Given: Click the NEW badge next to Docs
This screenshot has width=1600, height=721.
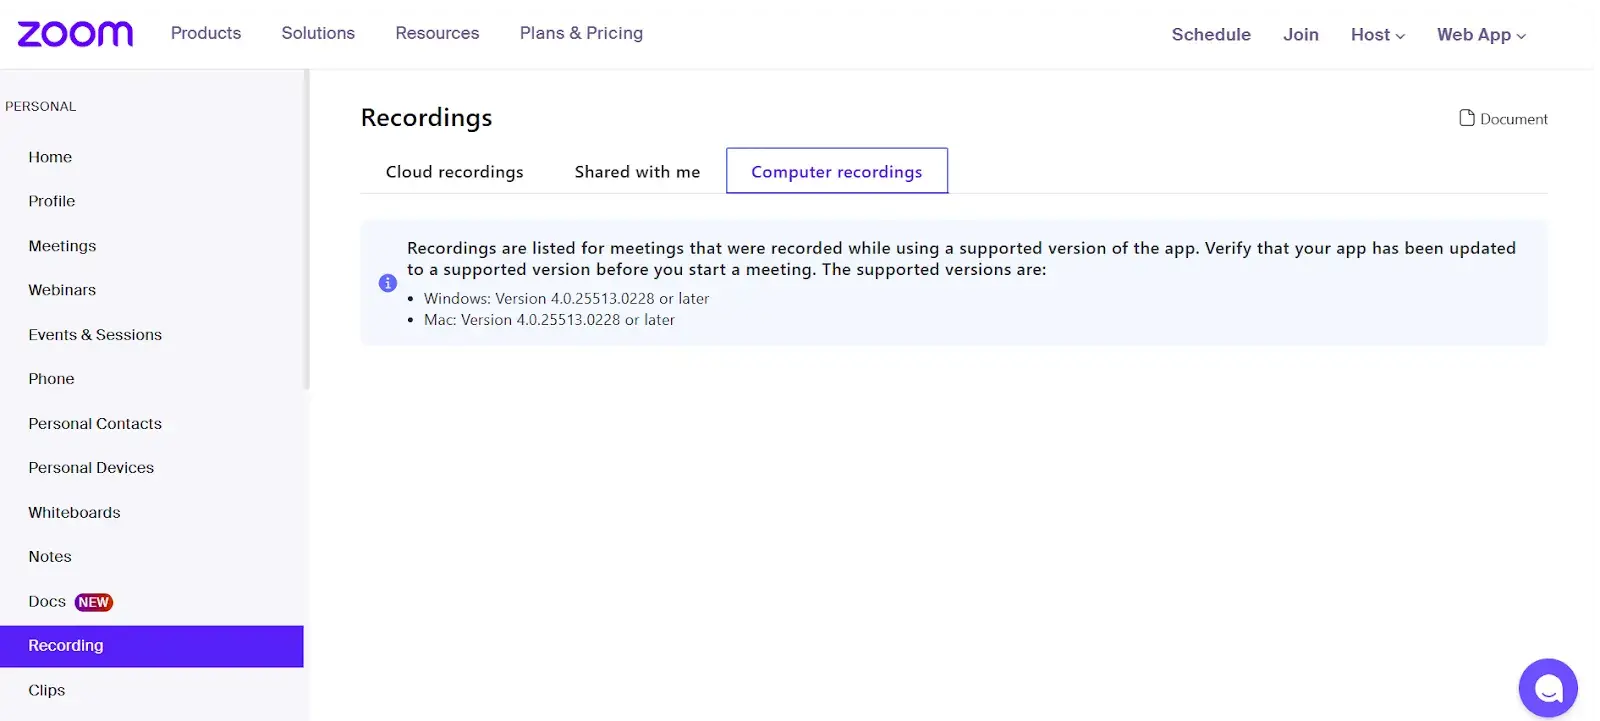Looking at the screenshot, I should pyautogui.click(x=94, y=602).
